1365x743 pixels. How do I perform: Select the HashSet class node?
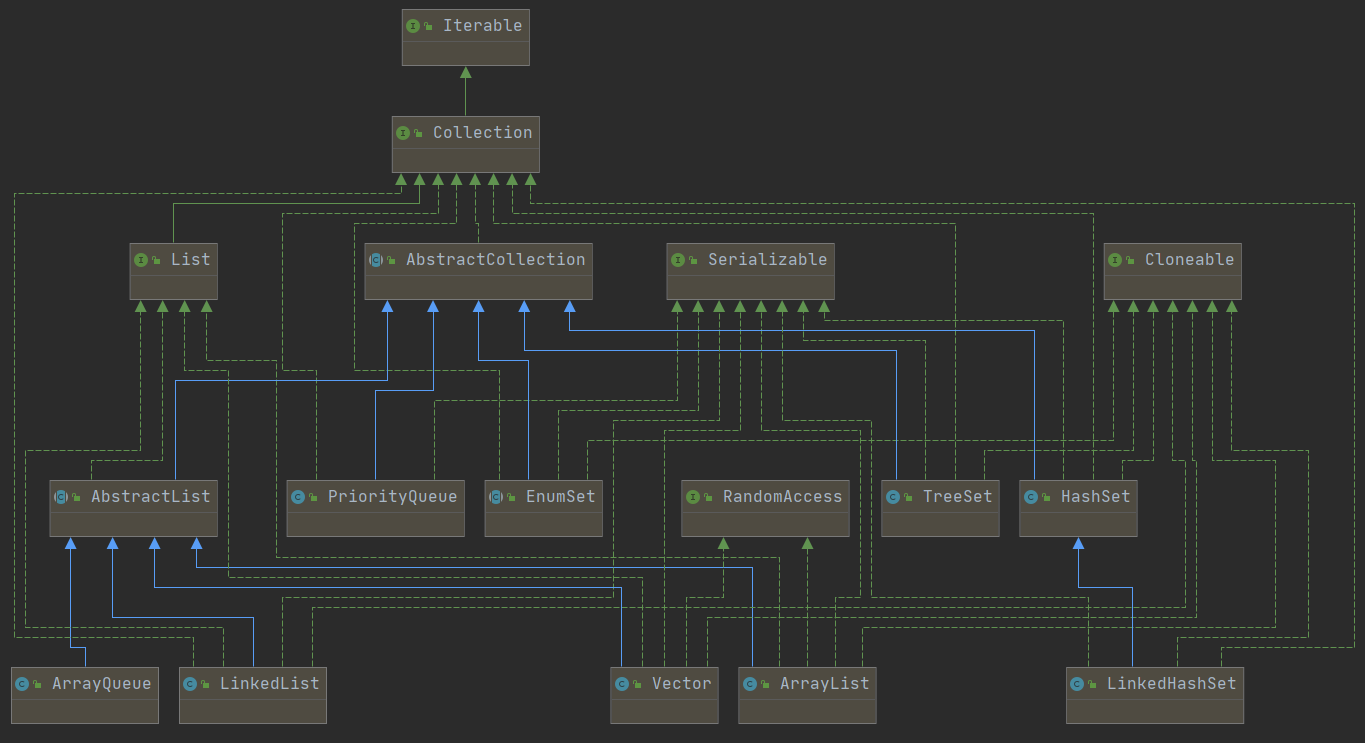pos(1079,508)
